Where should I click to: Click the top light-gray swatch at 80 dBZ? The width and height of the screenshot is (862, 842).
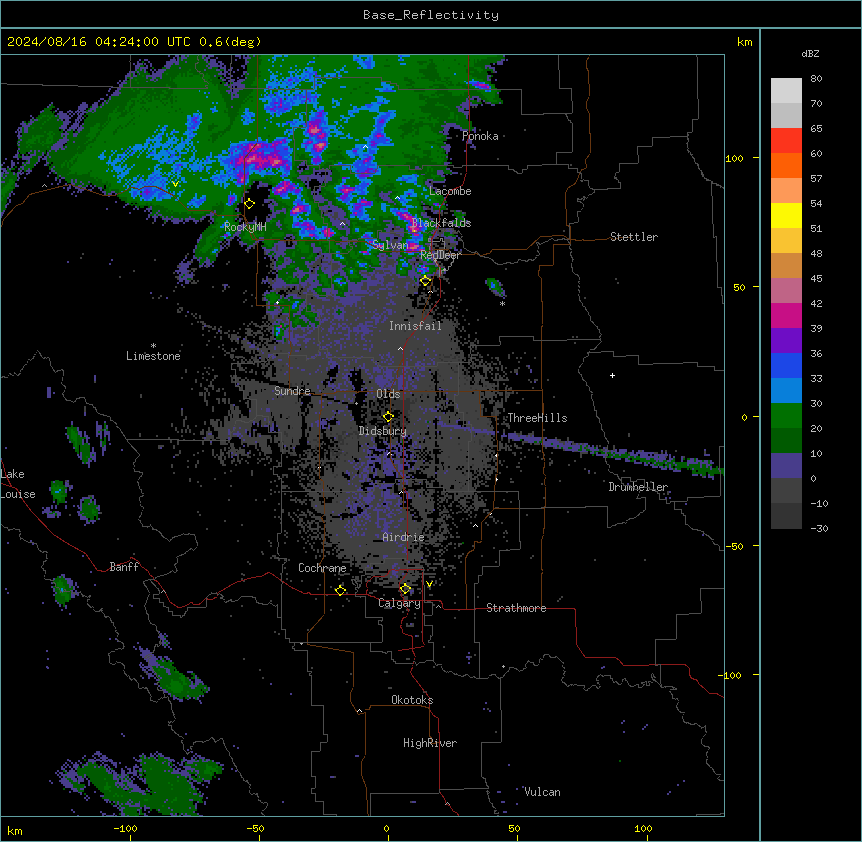pyautogui.click(x=786, y=90)
